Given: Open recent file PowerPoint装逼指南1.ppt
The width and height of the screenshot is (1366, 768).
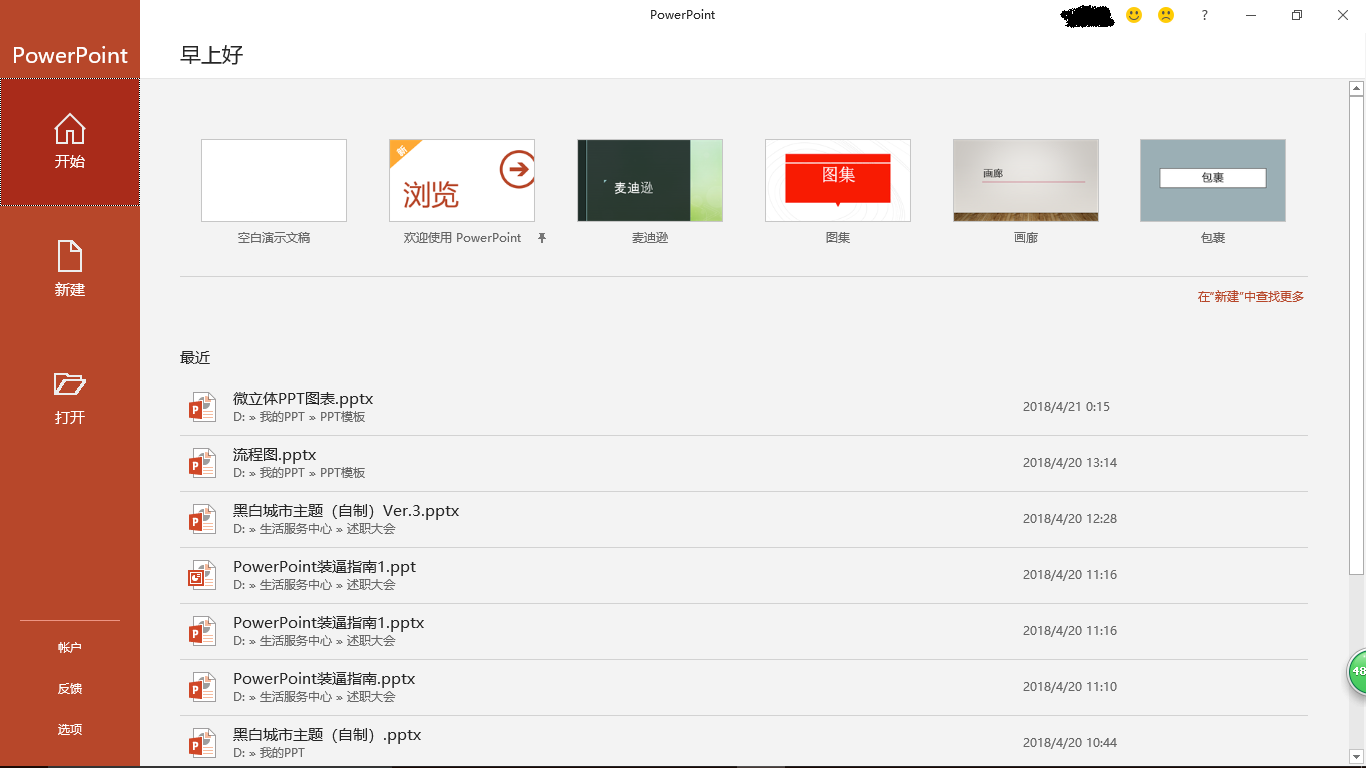Looking at the screenshot, I should (744, 575).
